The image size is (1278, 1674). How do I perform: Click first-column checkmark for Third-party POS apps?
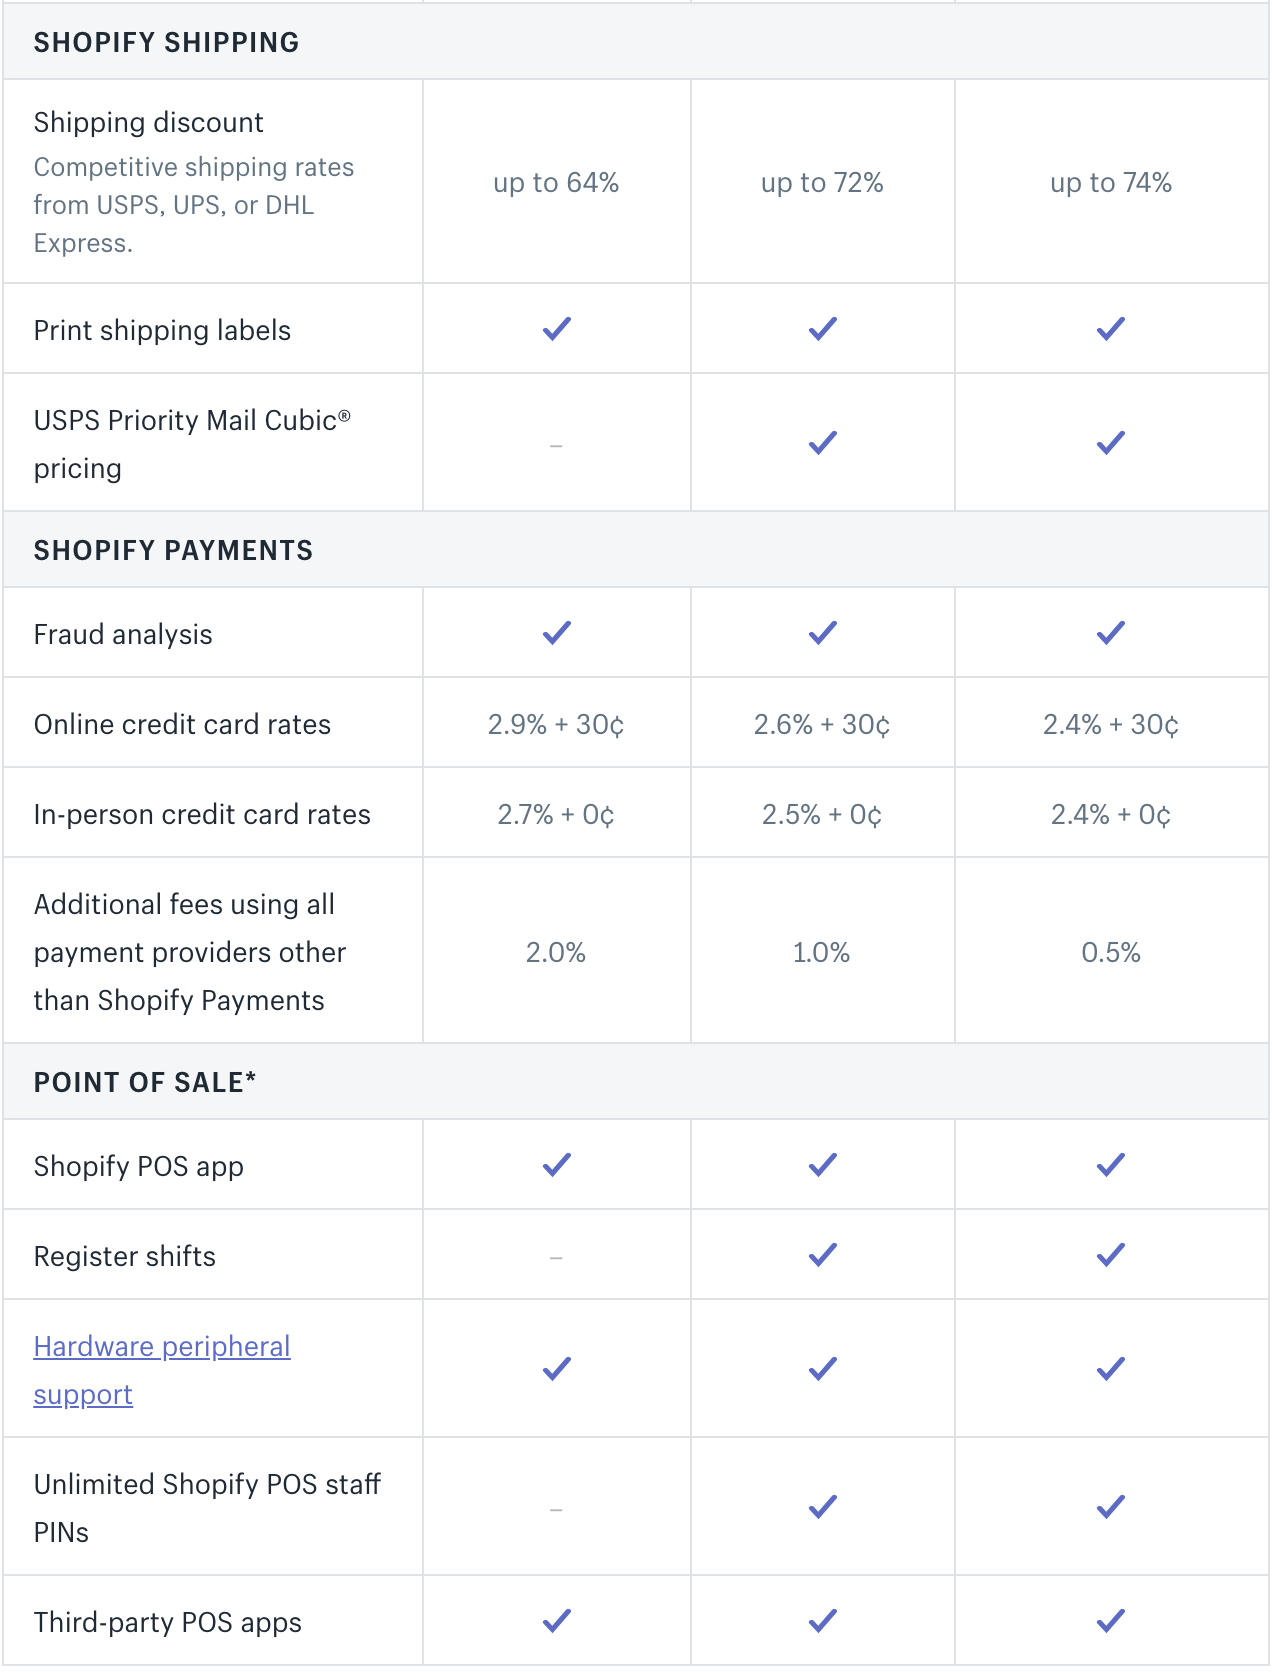[x=557, y=1621]
